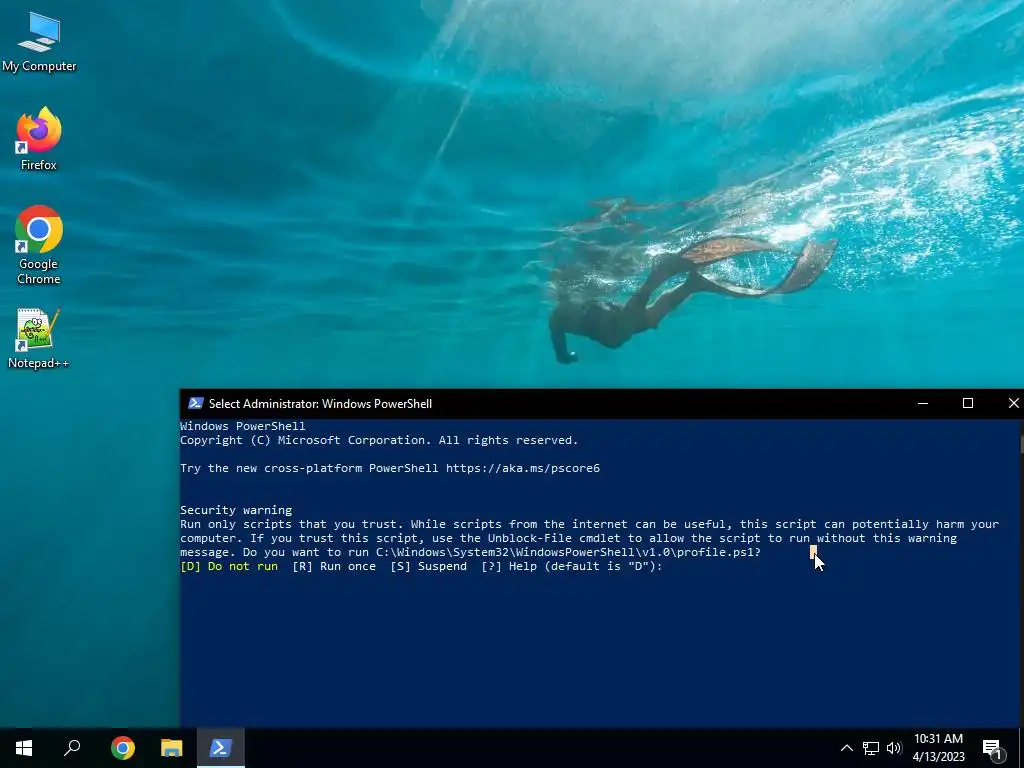
Task: Show hidden system tray icons
Action: tap(846, 748)
